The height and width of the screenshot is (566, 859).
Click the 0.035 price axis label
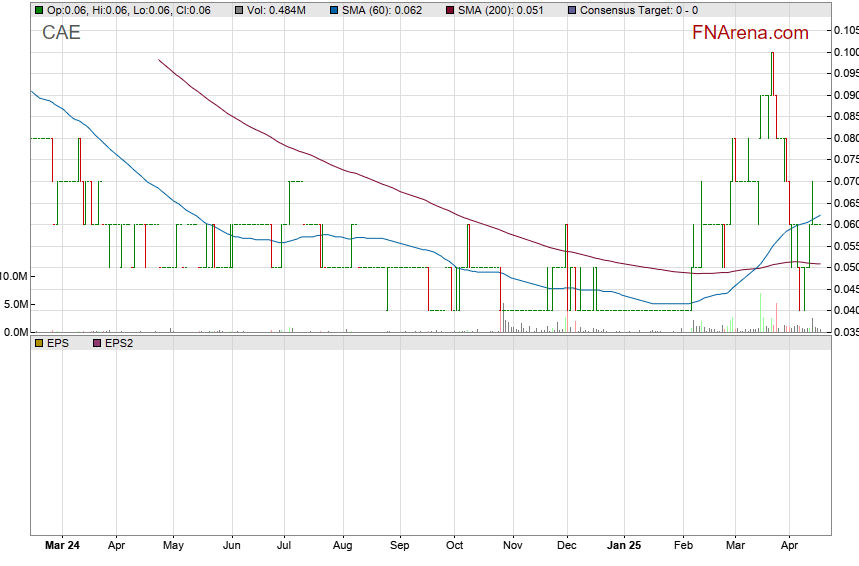coord(845,332)
